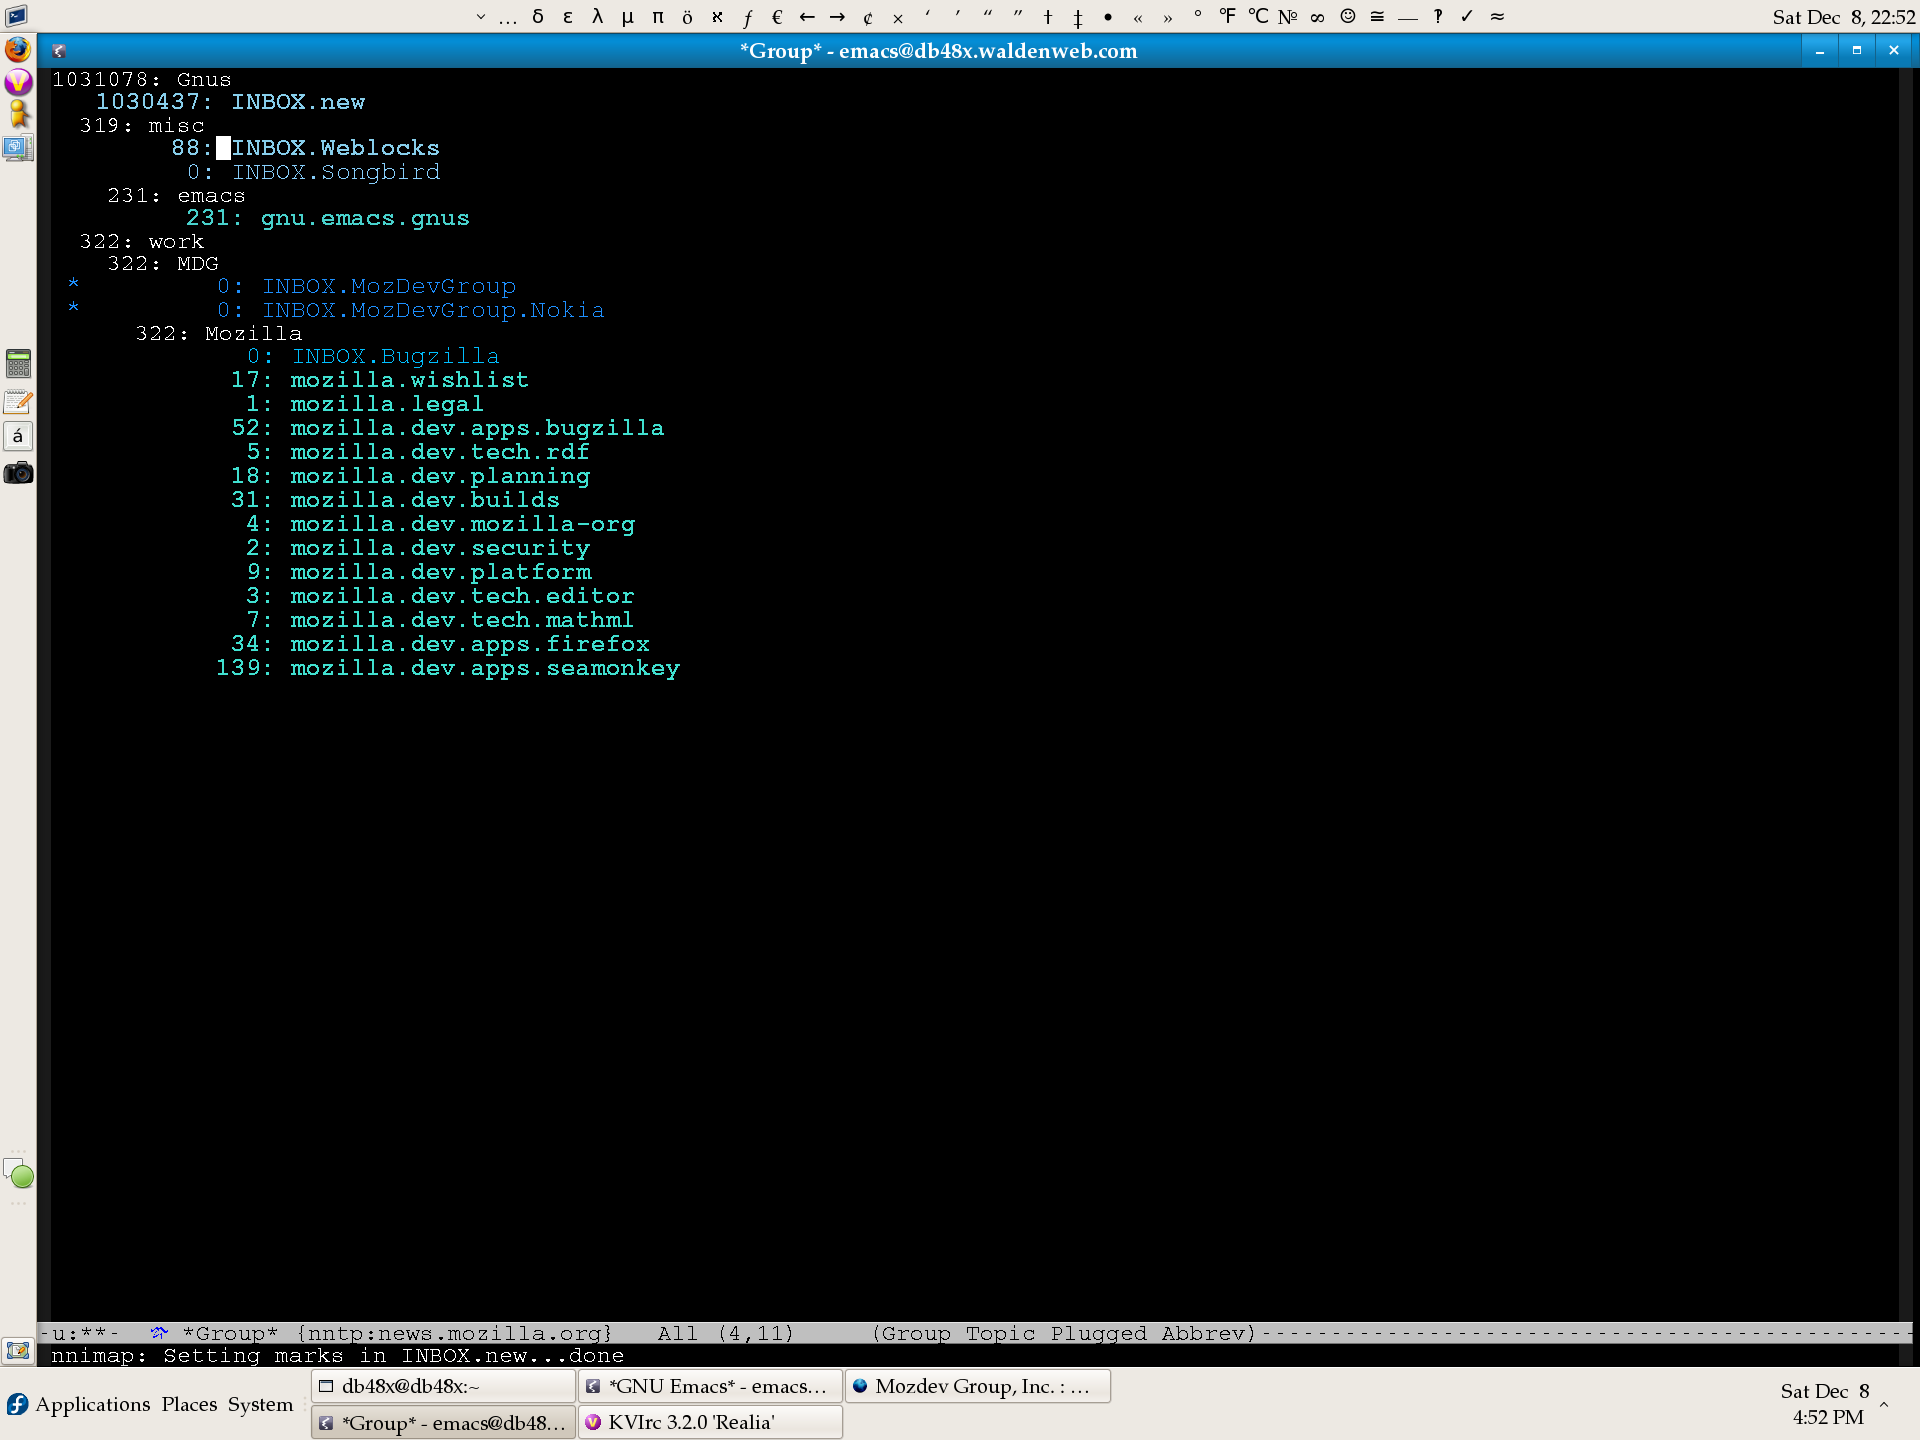Open the character palette dropdown chevron
This screenshot has height=1440, width=1920.
tap(481, 16)
